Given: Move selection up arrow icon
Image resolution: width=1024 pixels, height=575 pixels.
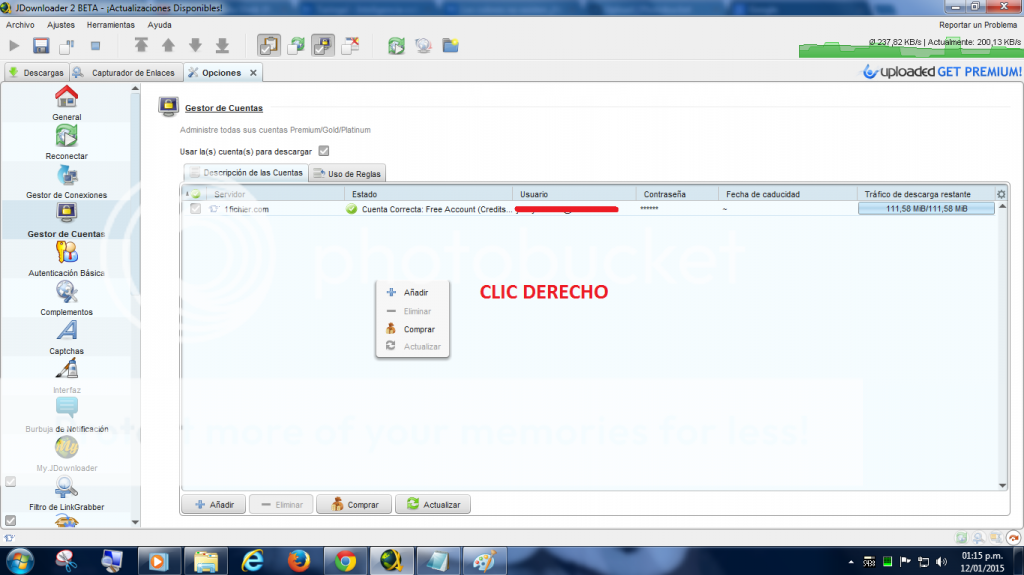Looking at the screenshot, I should pos(168,45).
